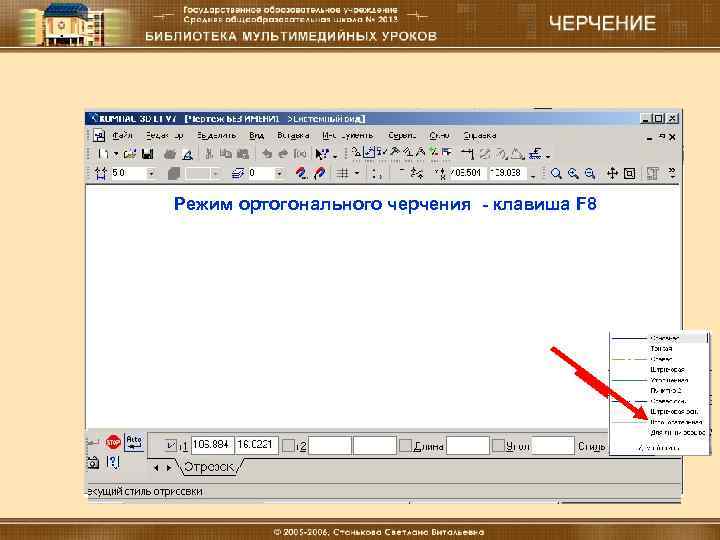
Task: Choose Для линии обрыва style
Action: coord(658,433)
